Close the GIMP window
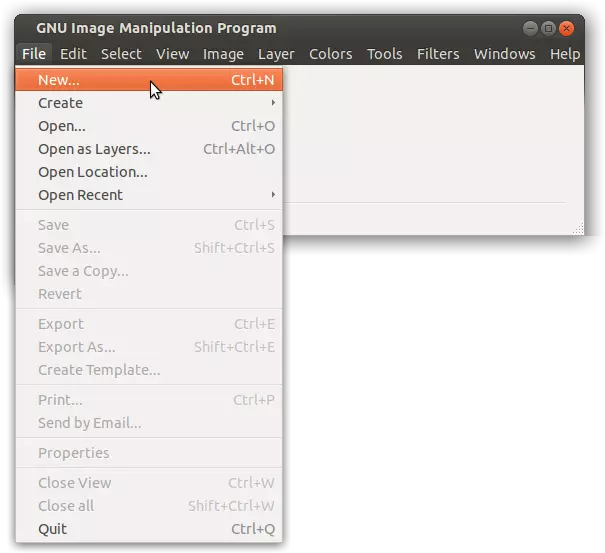 coord(566,29)
